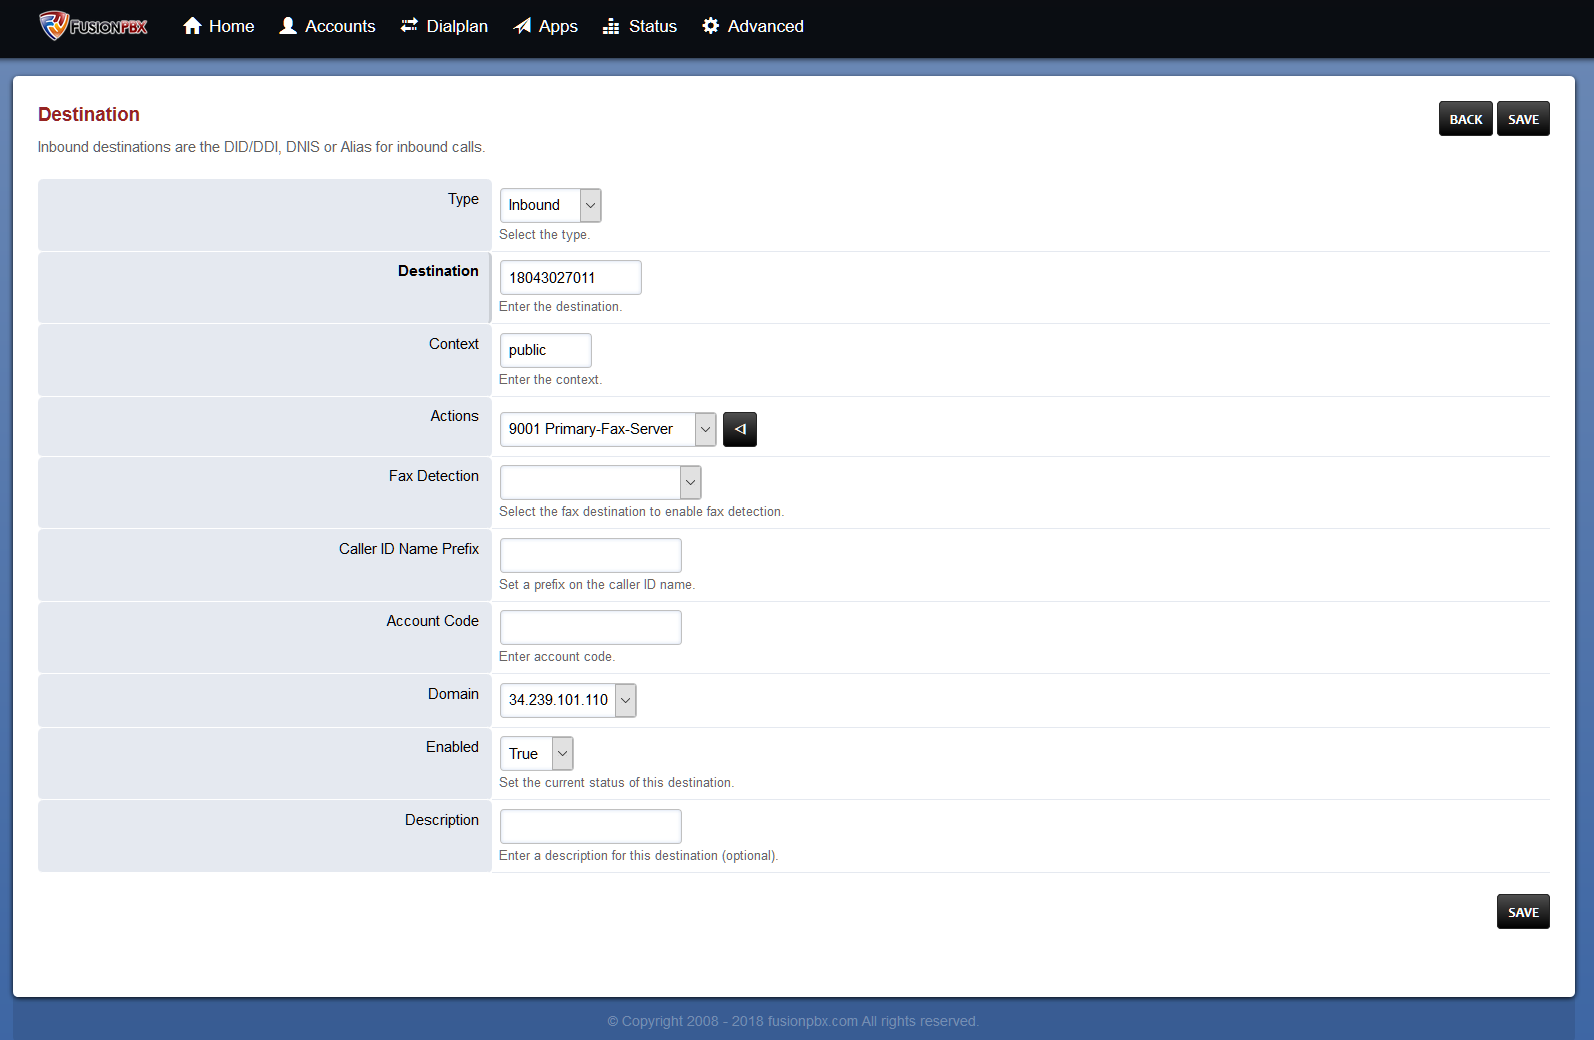
Task: Click the bottom SAVE button
Action: click(1523, 912)
